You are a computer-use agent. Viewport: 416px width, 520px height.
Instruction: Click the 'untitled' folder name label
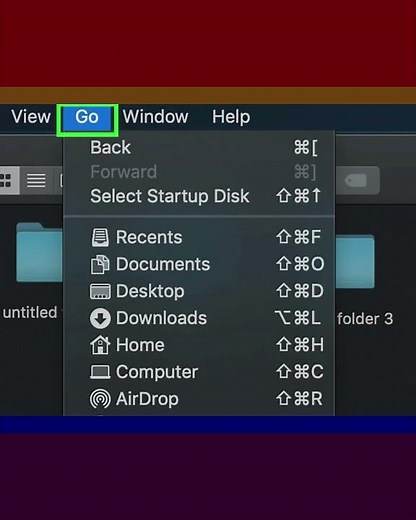[30, 313]
